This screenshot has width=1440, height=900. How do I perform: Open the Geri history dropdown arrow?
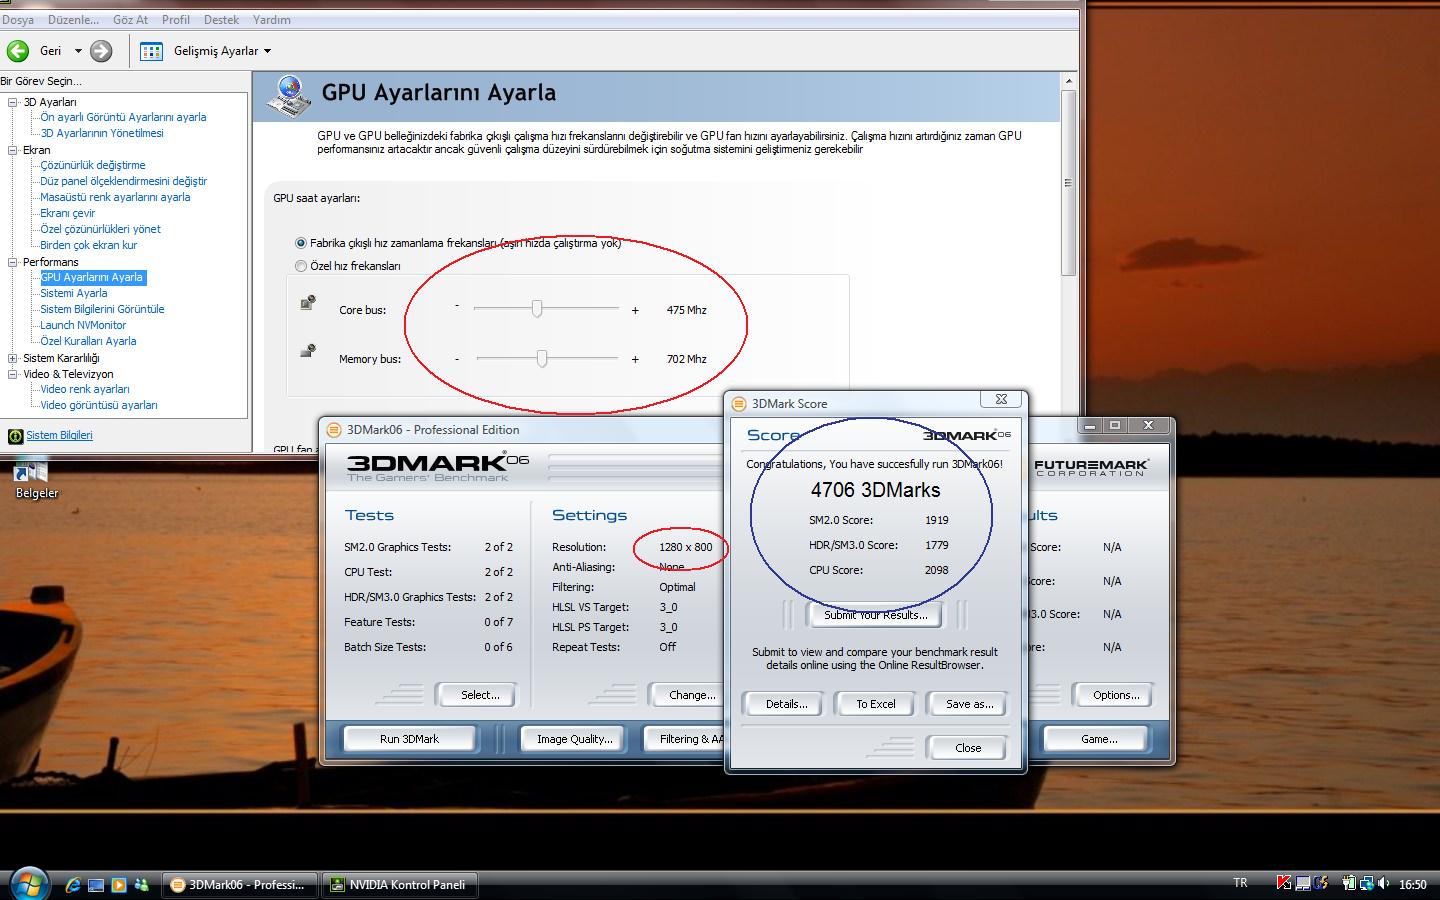78,51
